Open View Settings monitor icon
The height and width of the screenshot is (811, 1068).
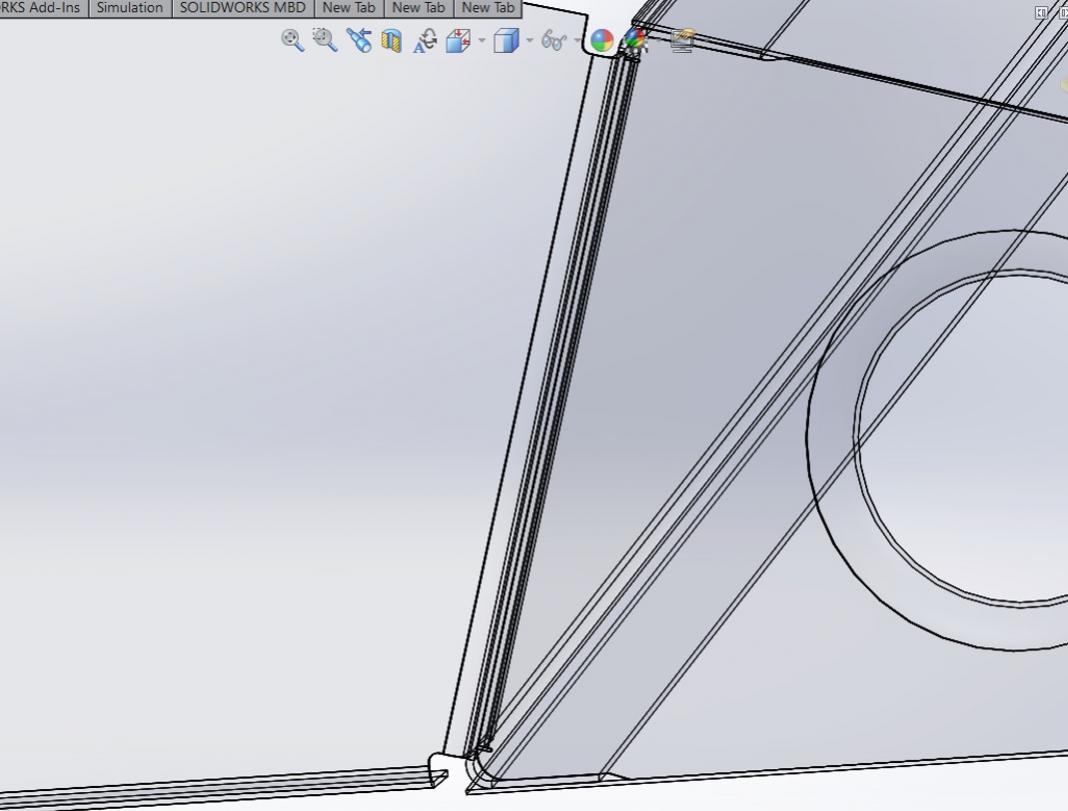pos(682,40)
